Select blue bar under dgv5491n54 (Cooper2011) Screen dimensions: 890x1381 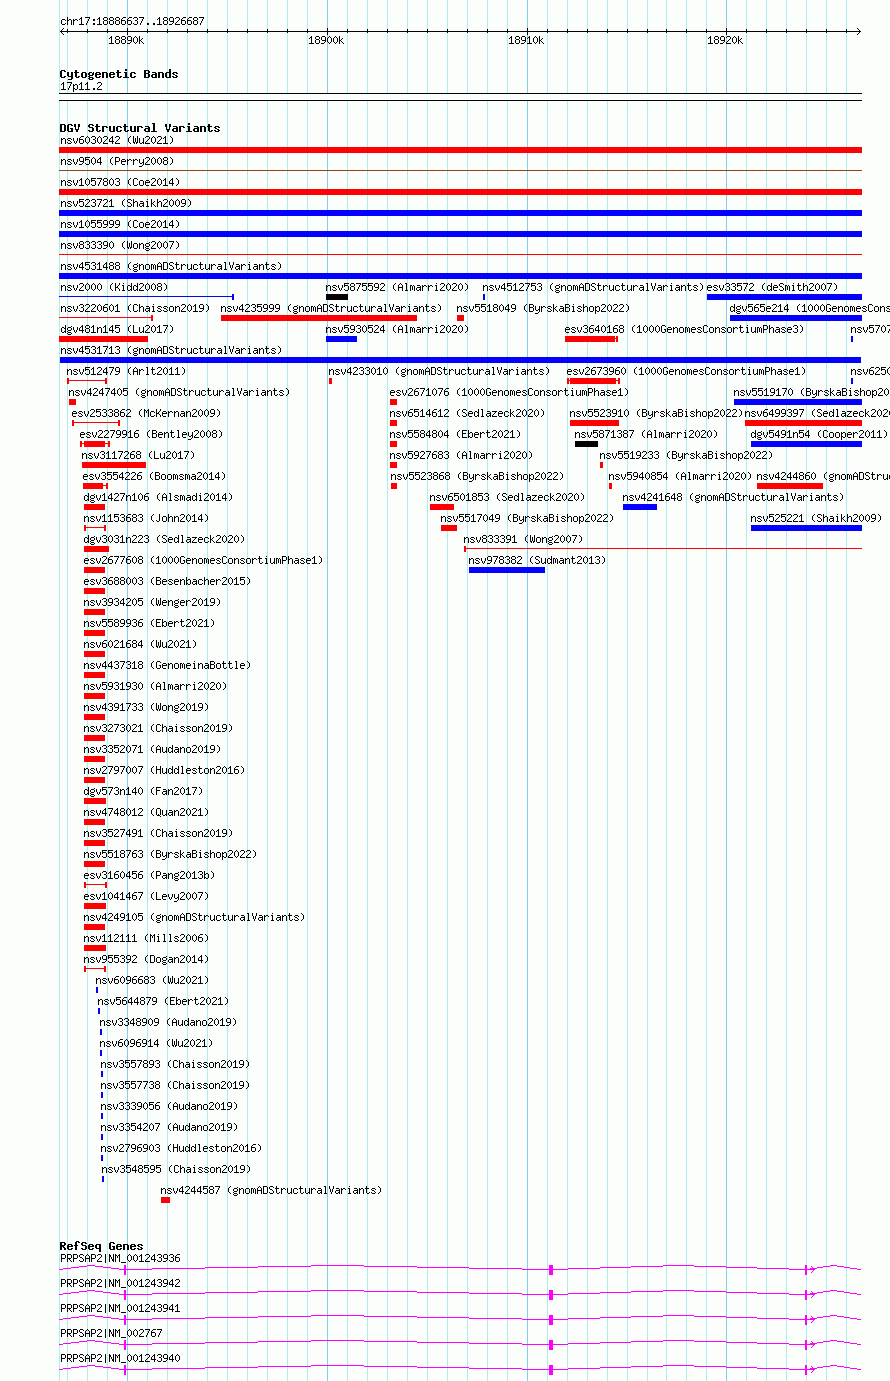(806, 444)
